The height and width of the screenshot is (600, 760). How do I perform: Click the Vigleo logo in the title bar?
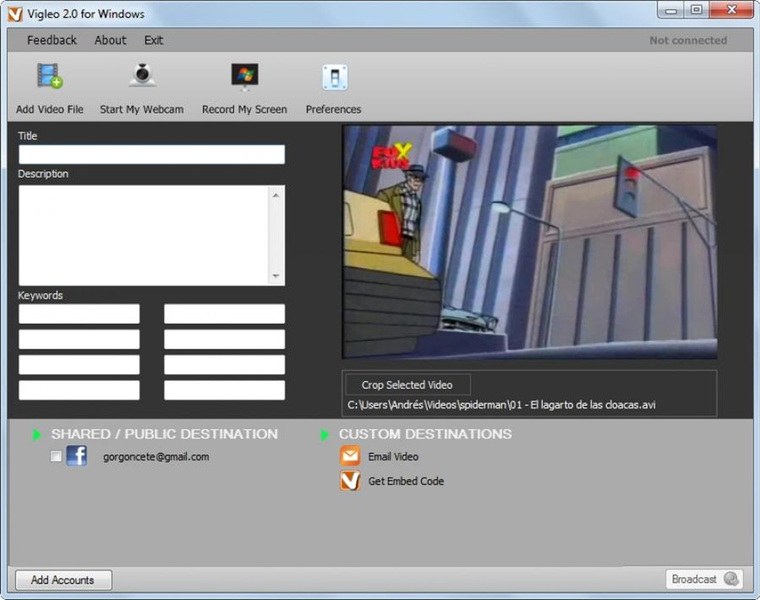[x=15, y=15]
